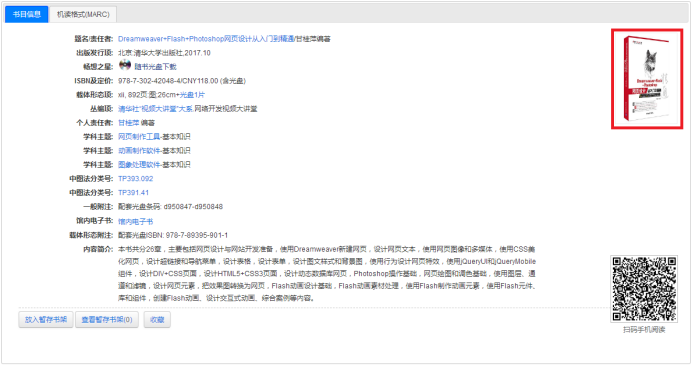692x367 pixels.
Task: Select the ISBN text 978-7-302-42048-4/CNY118.00
Action: tap(168, 81)
